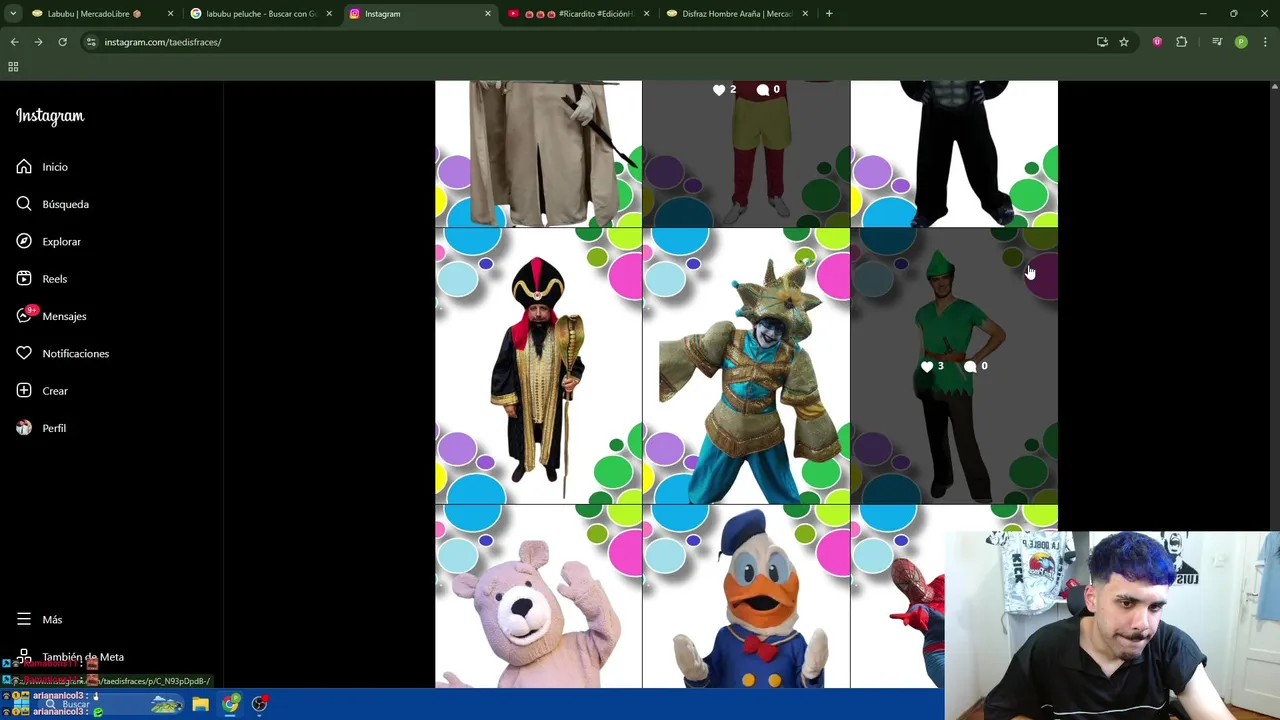This screenshot has width=1280, height=720.
Task: Click Crear plus entry
Action: point(42,391)
